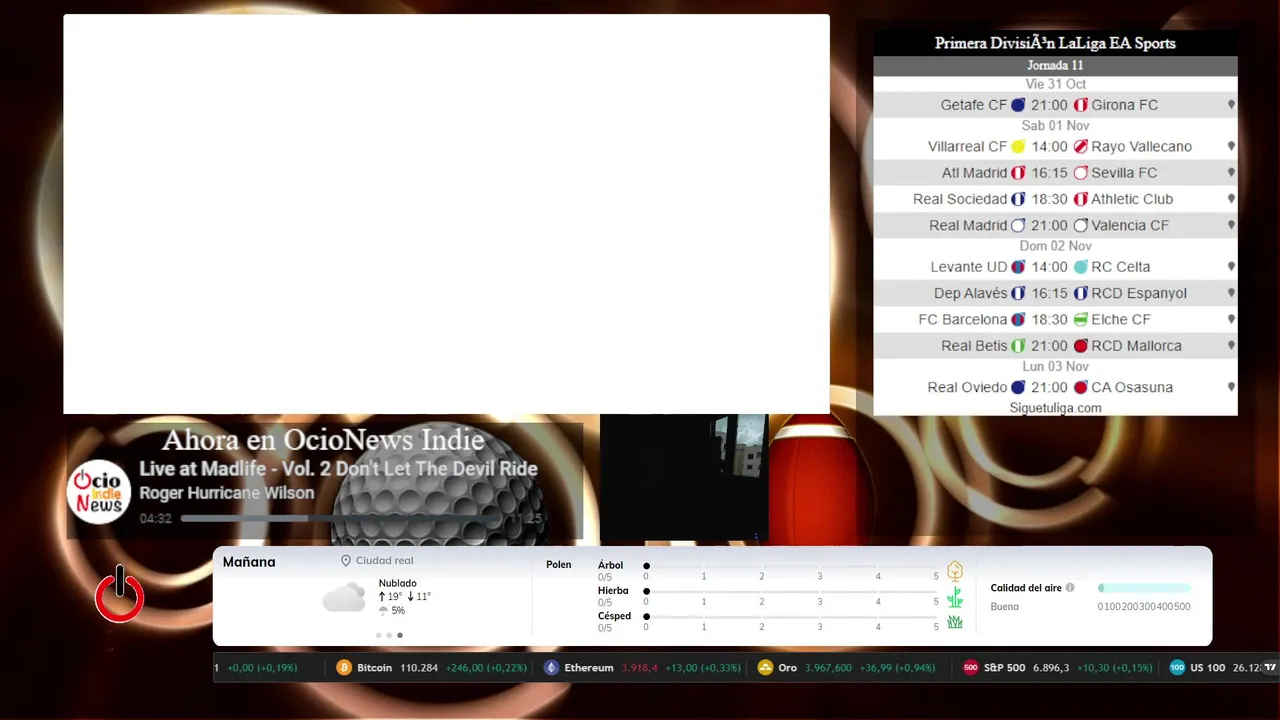Click the Ethereum price 3.918,4

640,668
